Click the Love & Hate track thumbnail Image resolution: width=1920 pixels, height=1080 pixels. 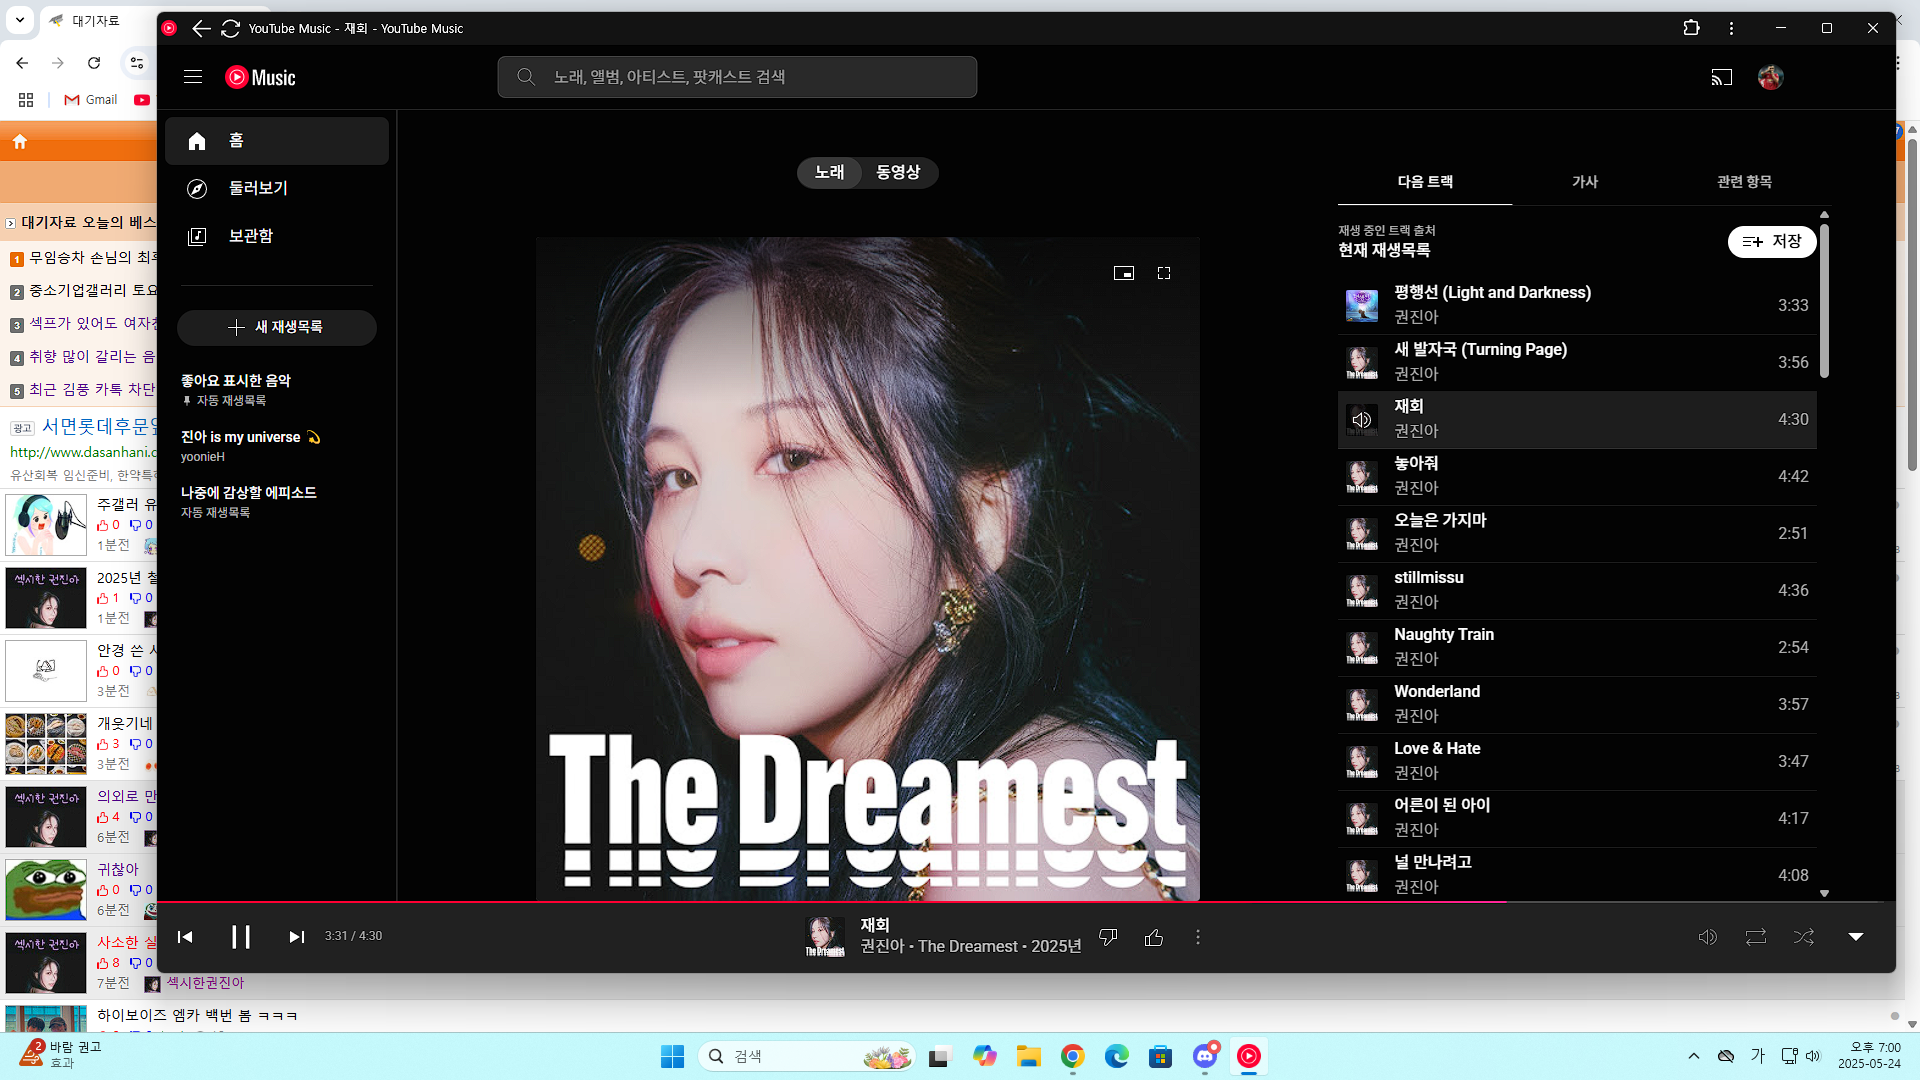[x=1362, y=762]
